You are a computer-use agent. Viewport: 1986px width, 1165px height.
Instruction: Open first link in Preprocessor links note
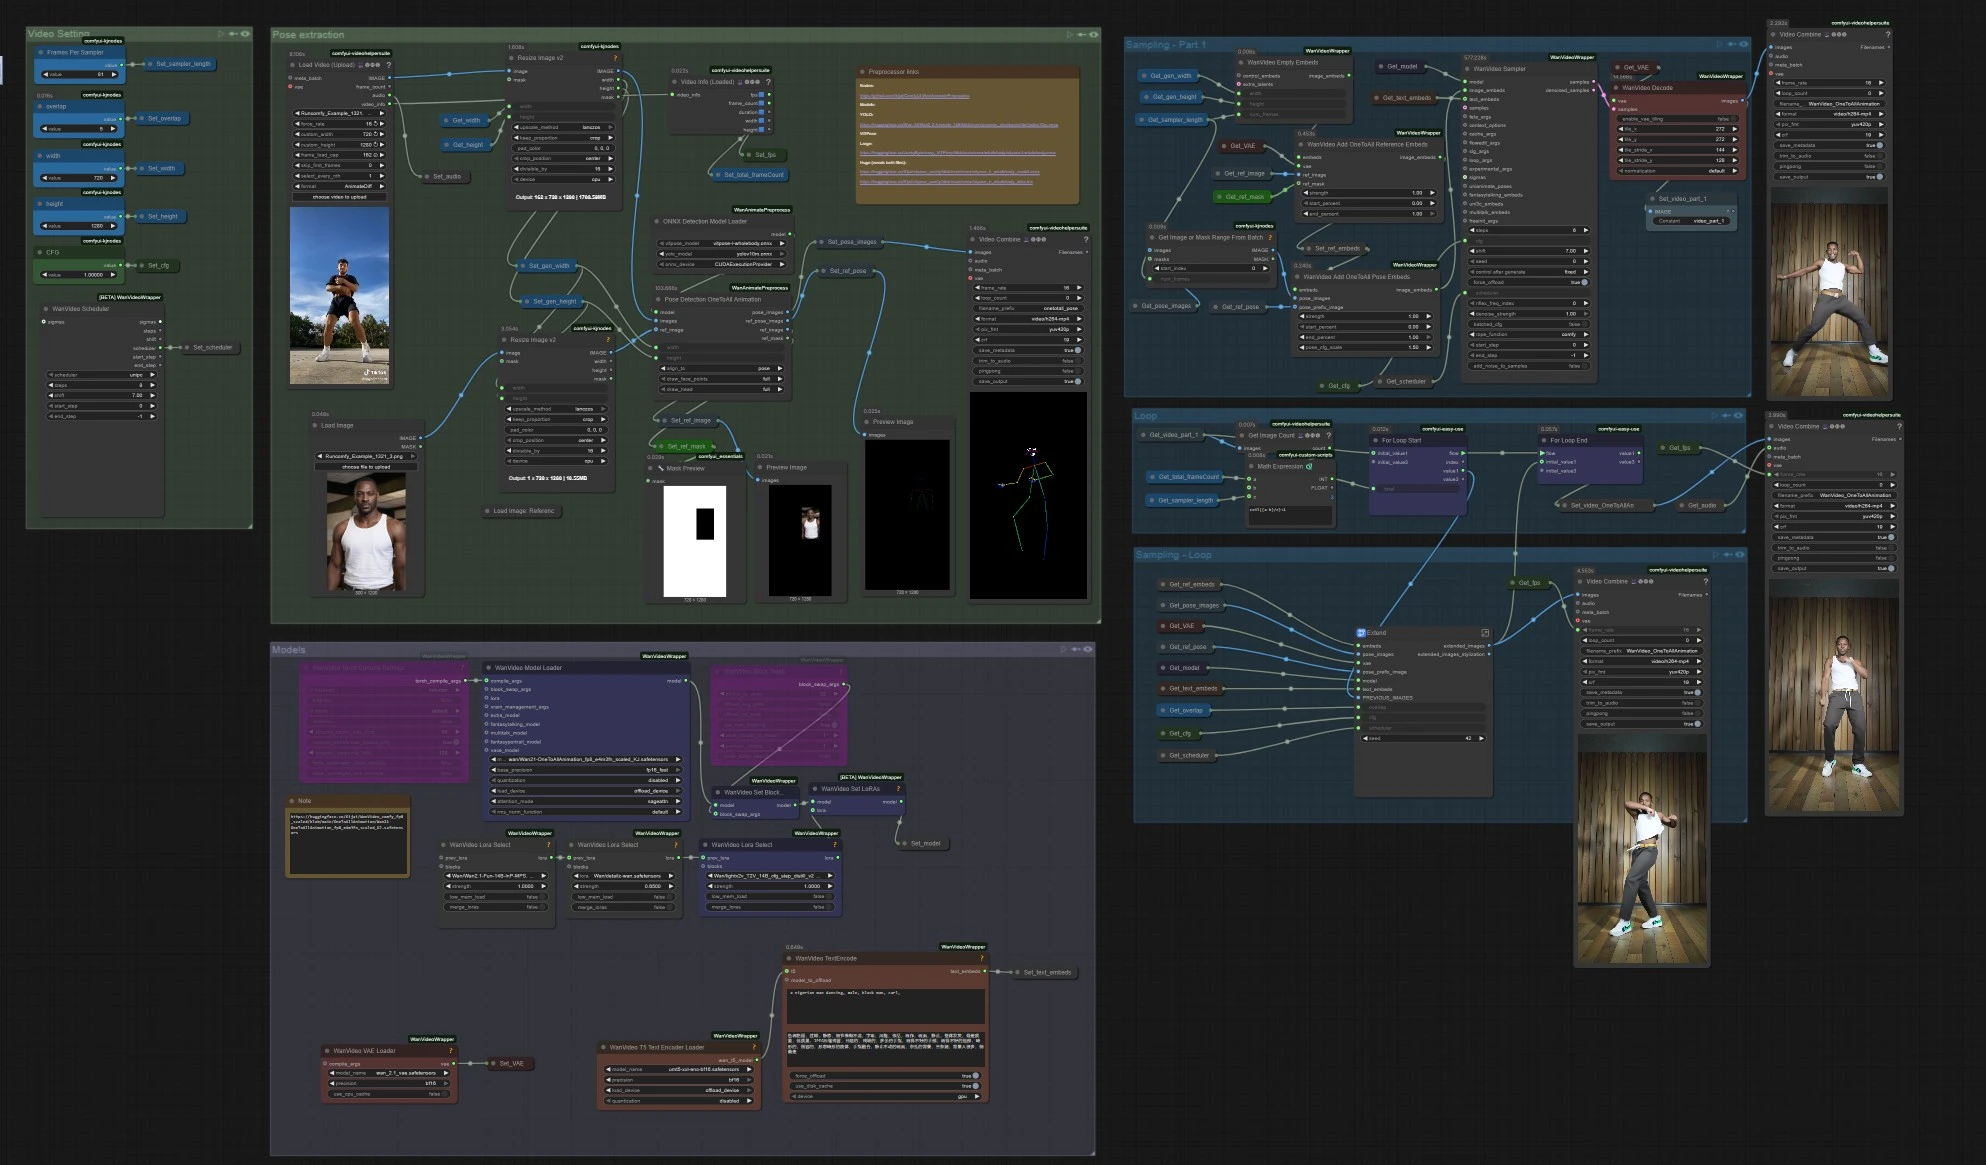coord(915,96)
